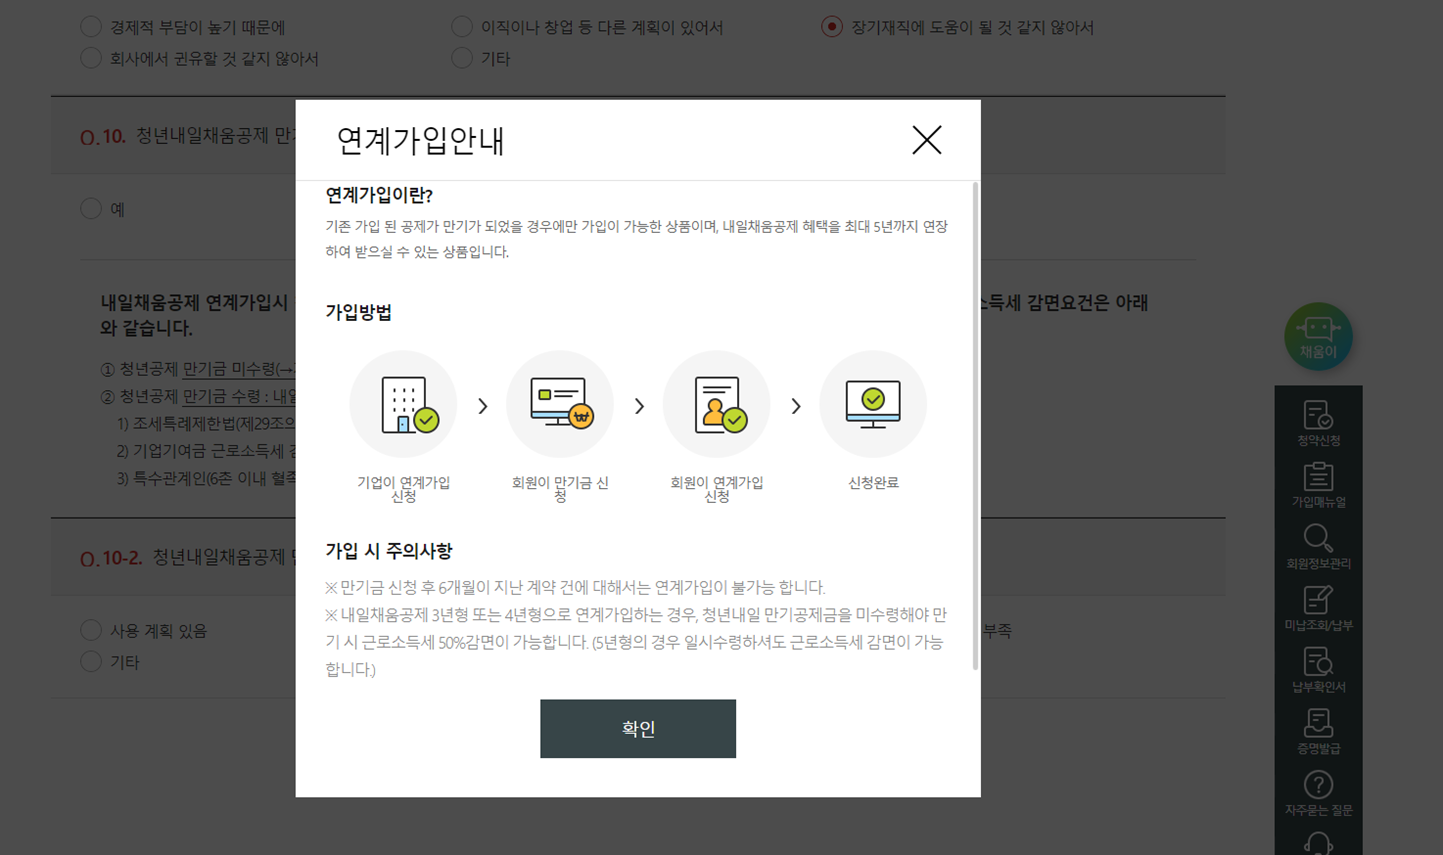Click the arrow before 신청완료 step
The image size is (1443, 855).
(x=796, y=406)
